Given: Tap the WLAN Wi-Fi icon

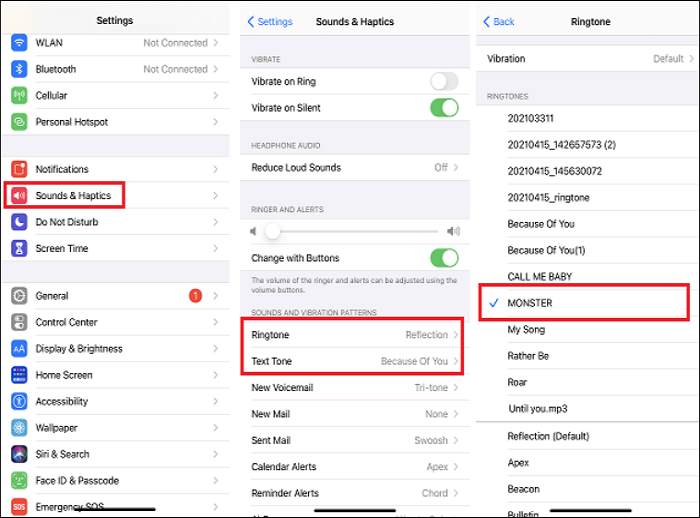Looking at the screenshot, I should point(19,43).
